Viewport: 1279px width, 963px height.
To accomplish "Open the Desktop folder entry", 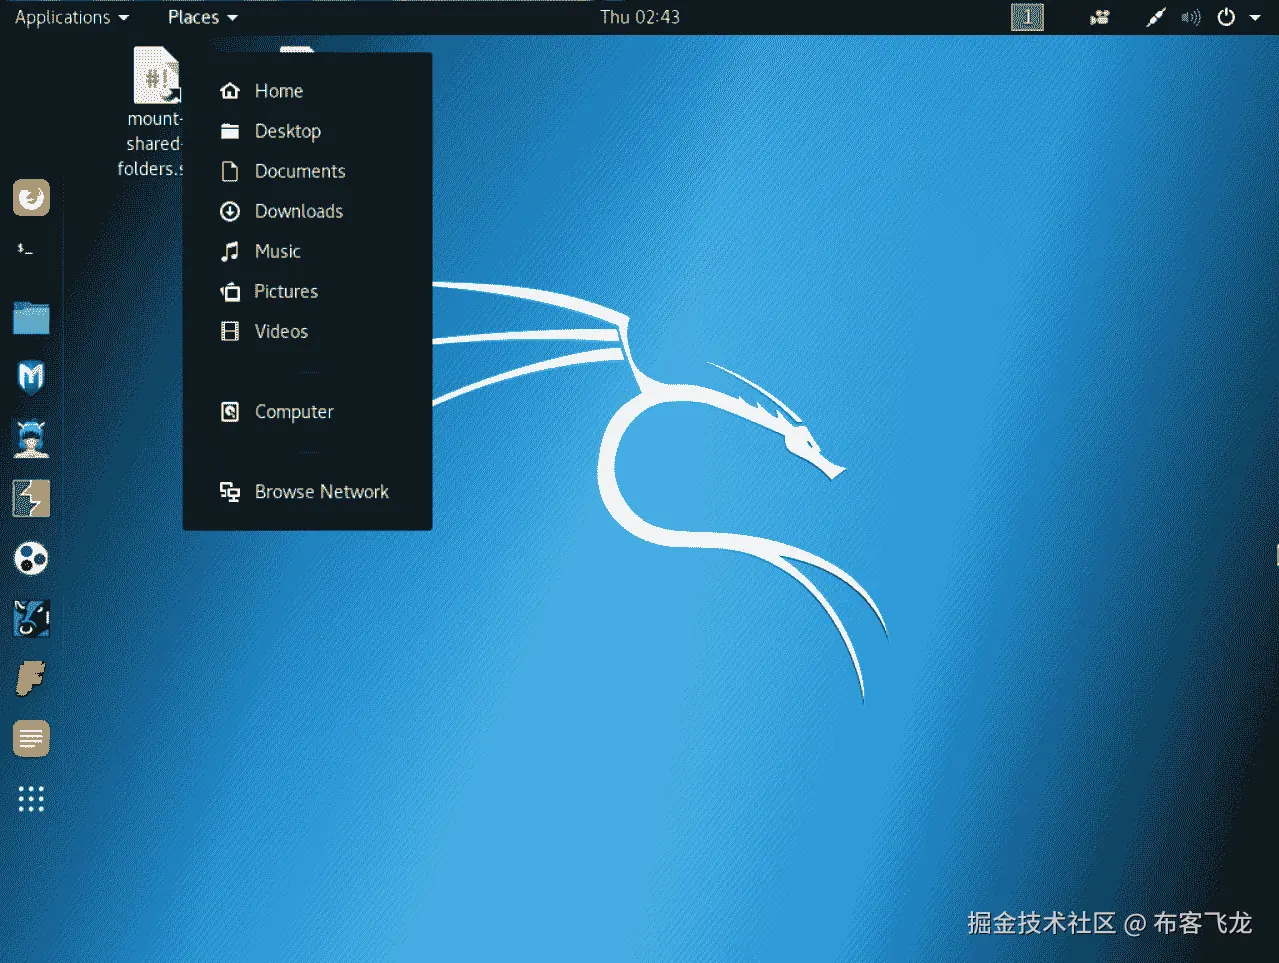I will pos(307,131).
